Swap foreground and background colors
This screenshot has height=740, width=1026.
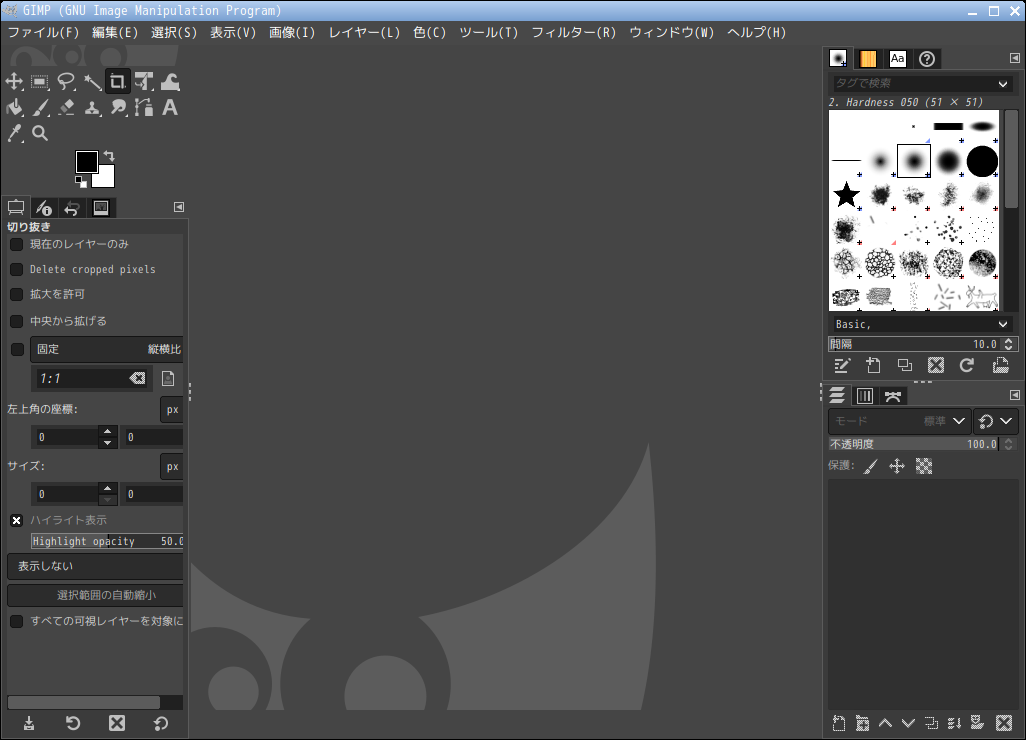[x=109, y=156]
